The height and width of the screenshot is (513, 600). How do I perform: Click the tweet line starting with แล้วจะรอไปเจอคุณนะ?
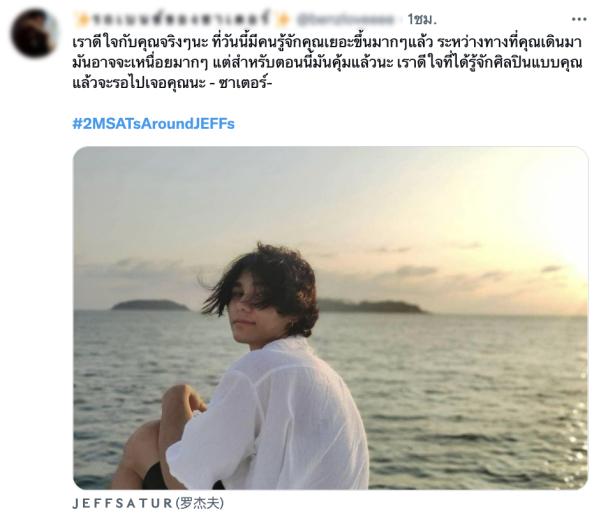(x=172, y=83)
